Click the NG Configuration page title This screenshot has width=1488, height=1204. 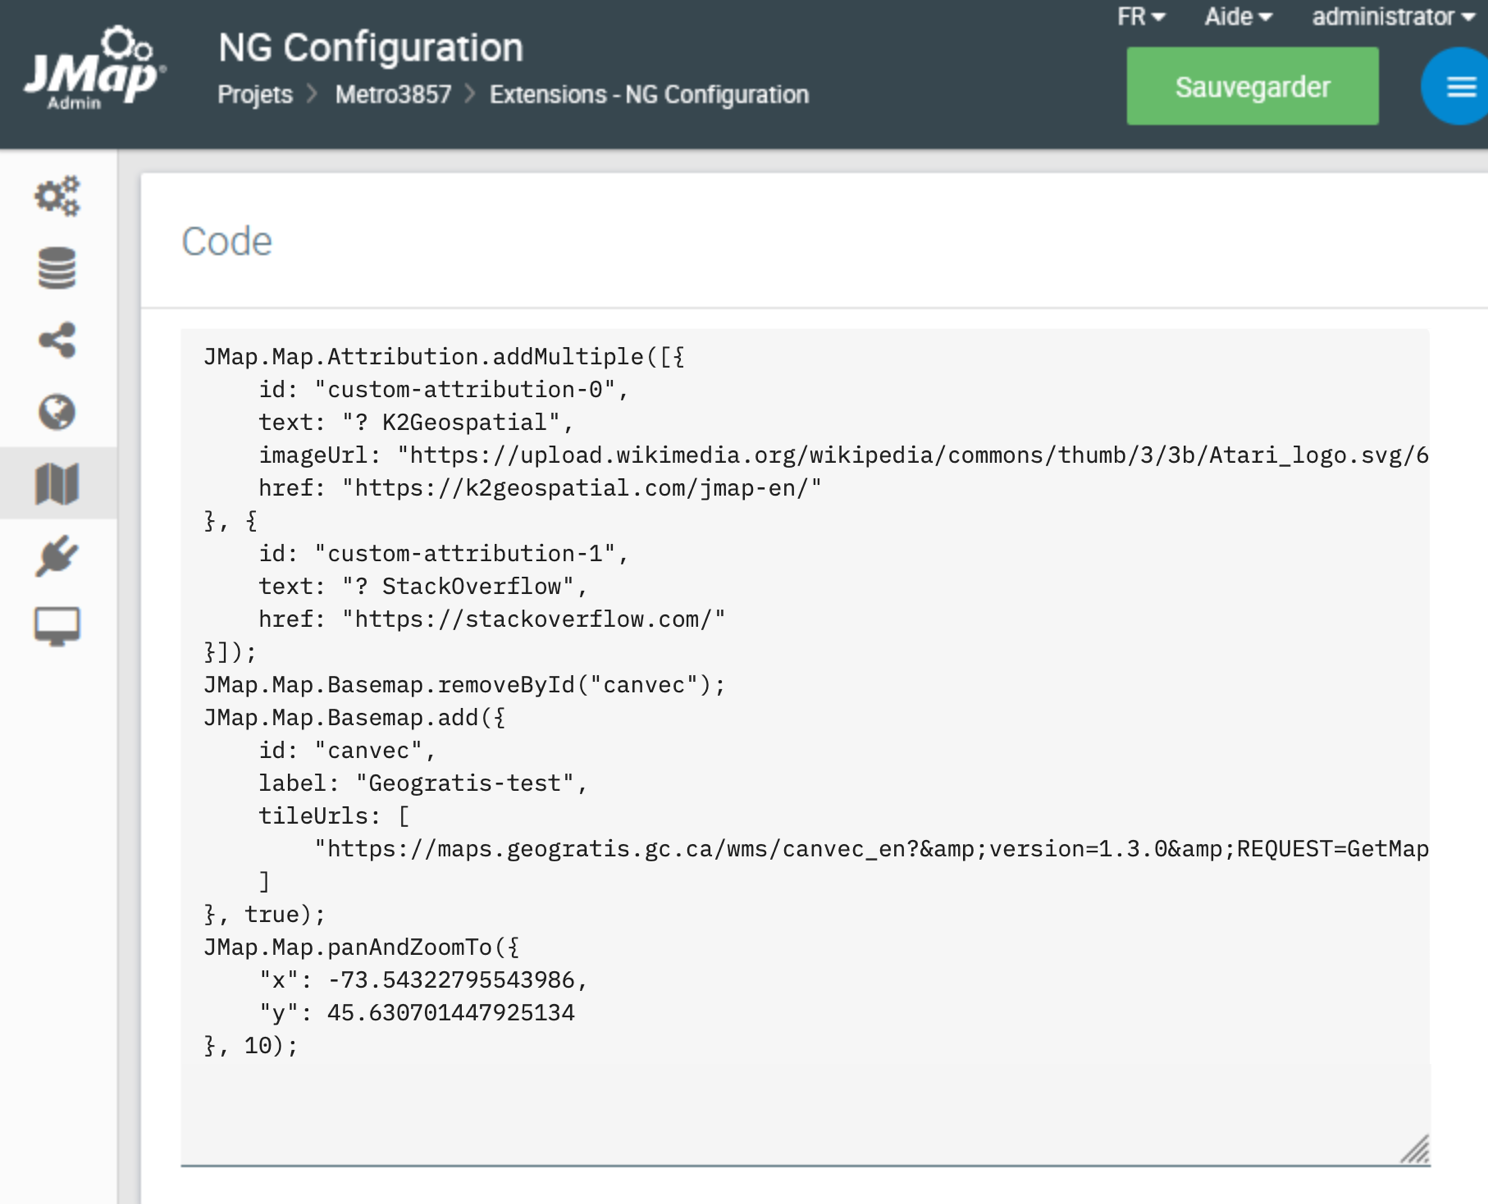(371, 47)
